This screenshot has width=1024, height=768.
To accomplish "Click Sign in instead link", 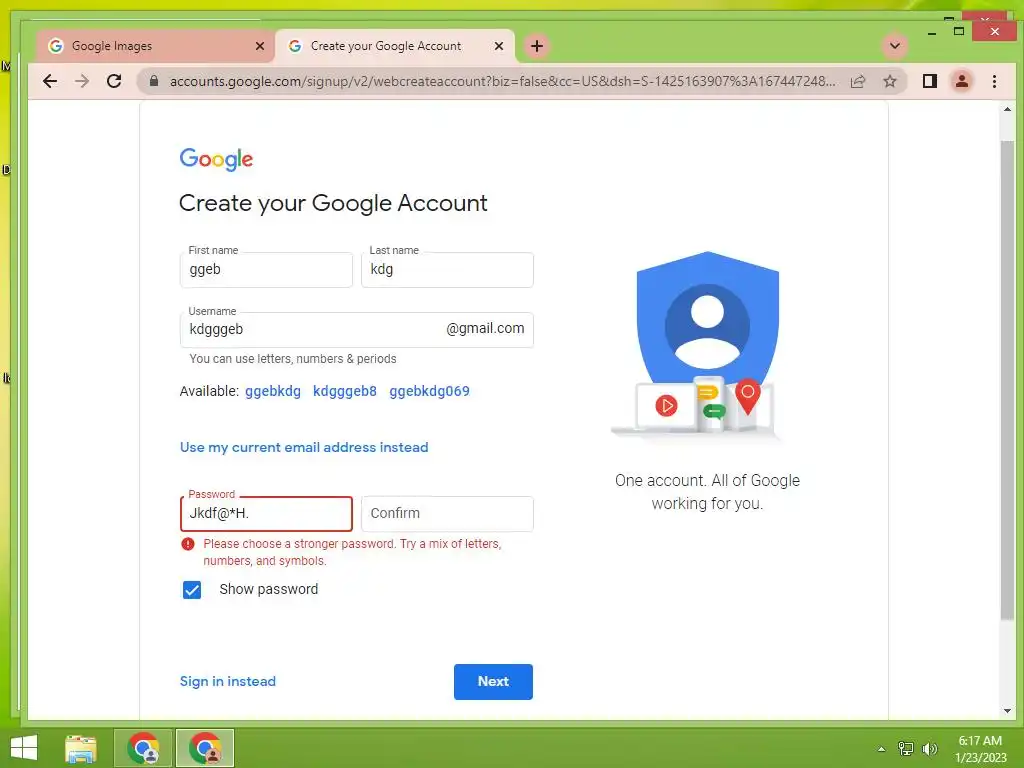I will tap(227, 681).
